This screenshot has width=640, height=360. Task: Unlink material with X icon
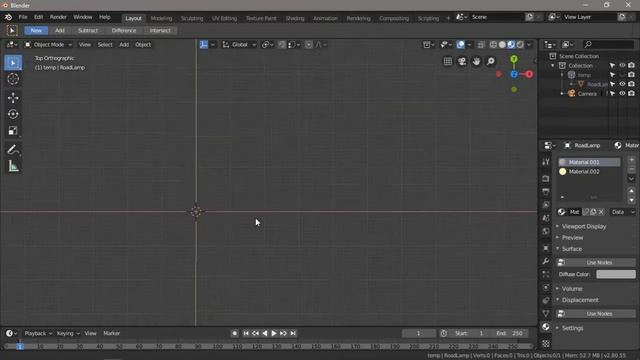601,212
